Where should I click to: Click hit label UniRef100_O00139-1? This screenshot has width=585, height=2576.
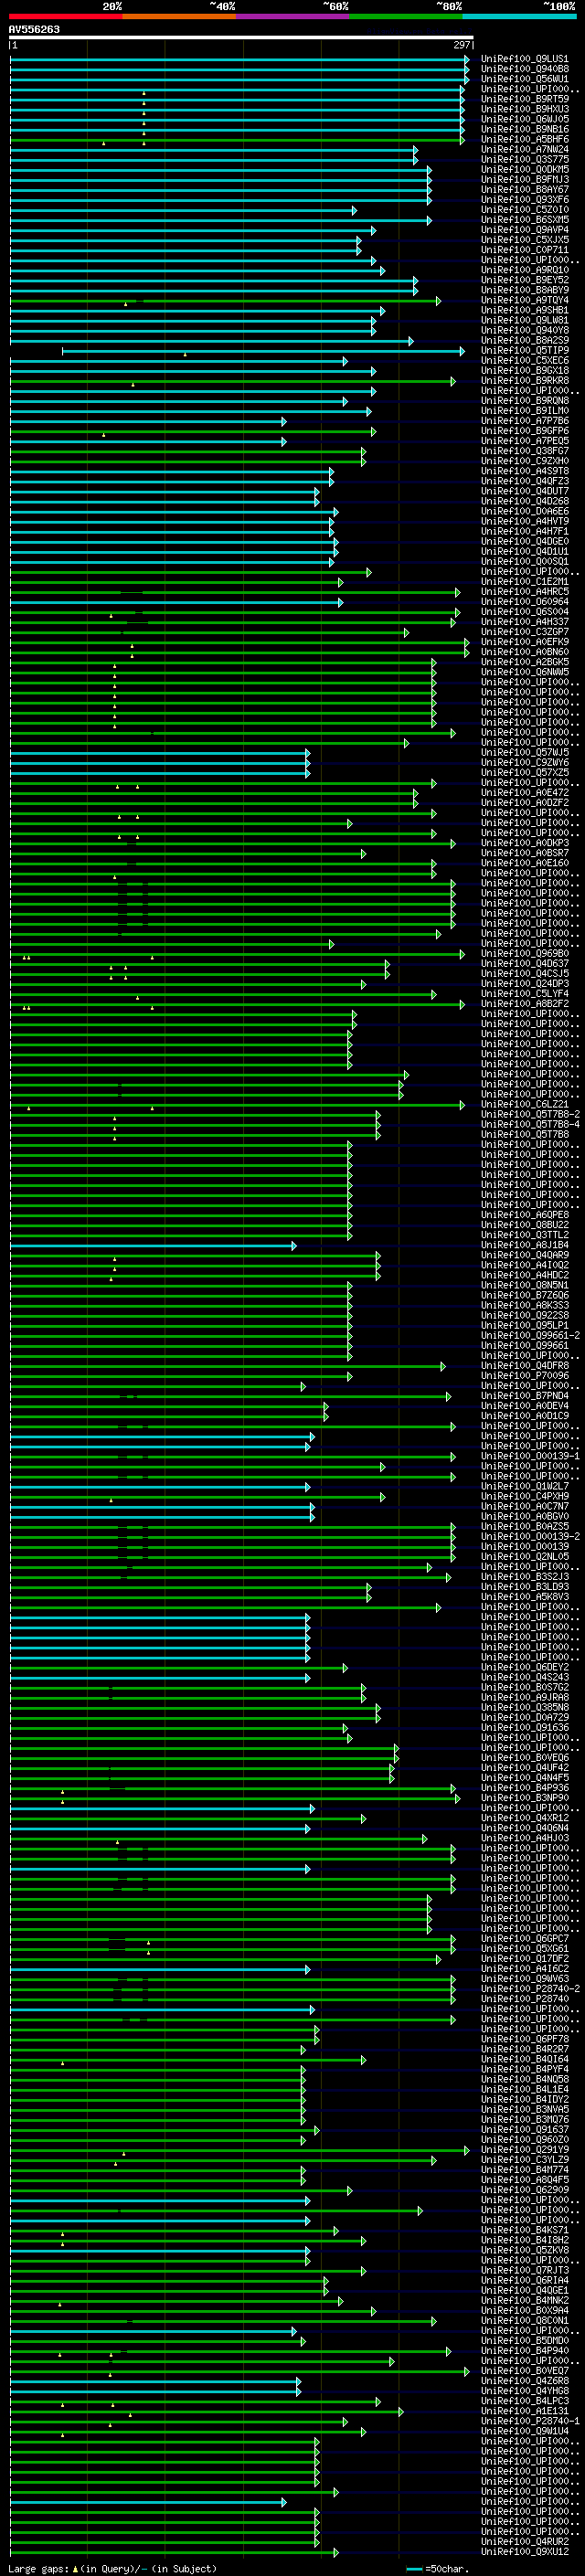pos(529,1457)
